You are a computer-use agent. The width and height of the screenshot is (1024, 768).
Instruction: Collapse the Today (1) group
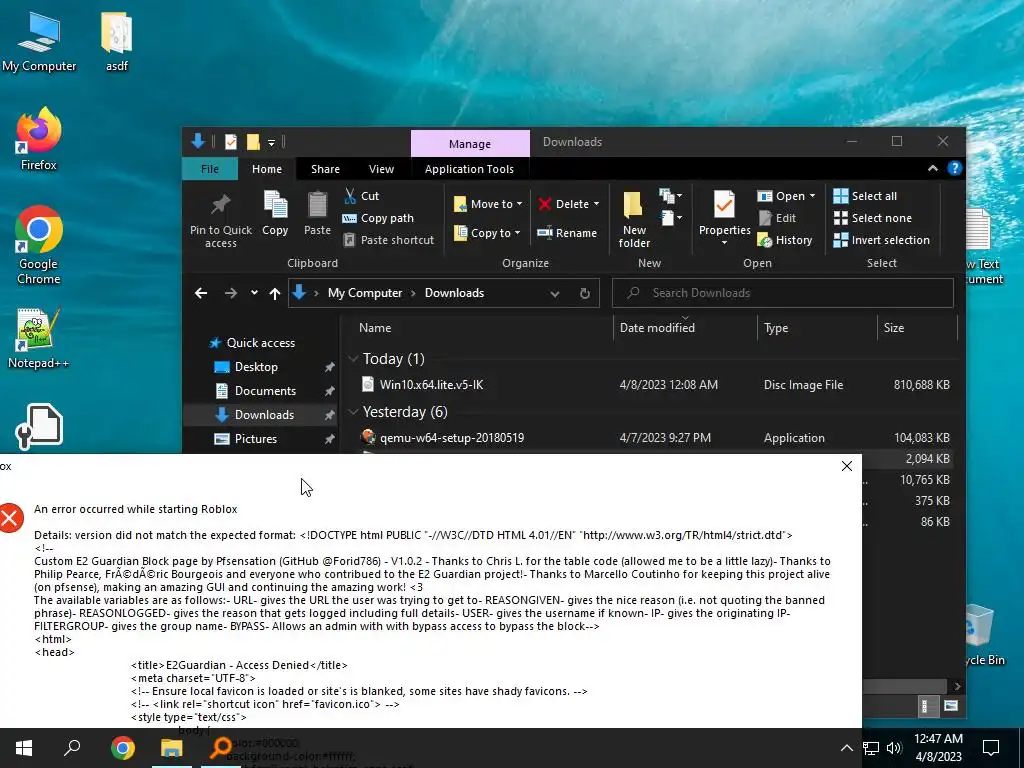pyautogui.click(x=353, y=359)
